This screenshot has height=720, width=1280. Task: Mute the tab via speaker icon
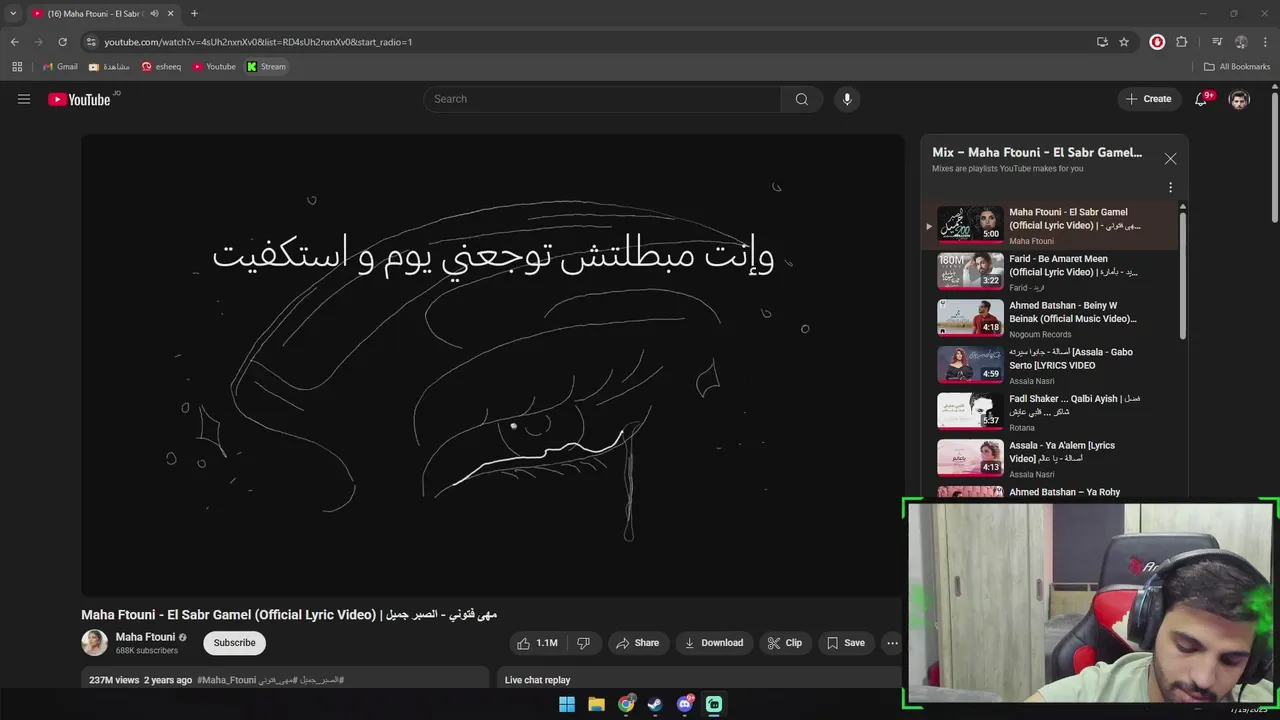(x=154, y=14)
